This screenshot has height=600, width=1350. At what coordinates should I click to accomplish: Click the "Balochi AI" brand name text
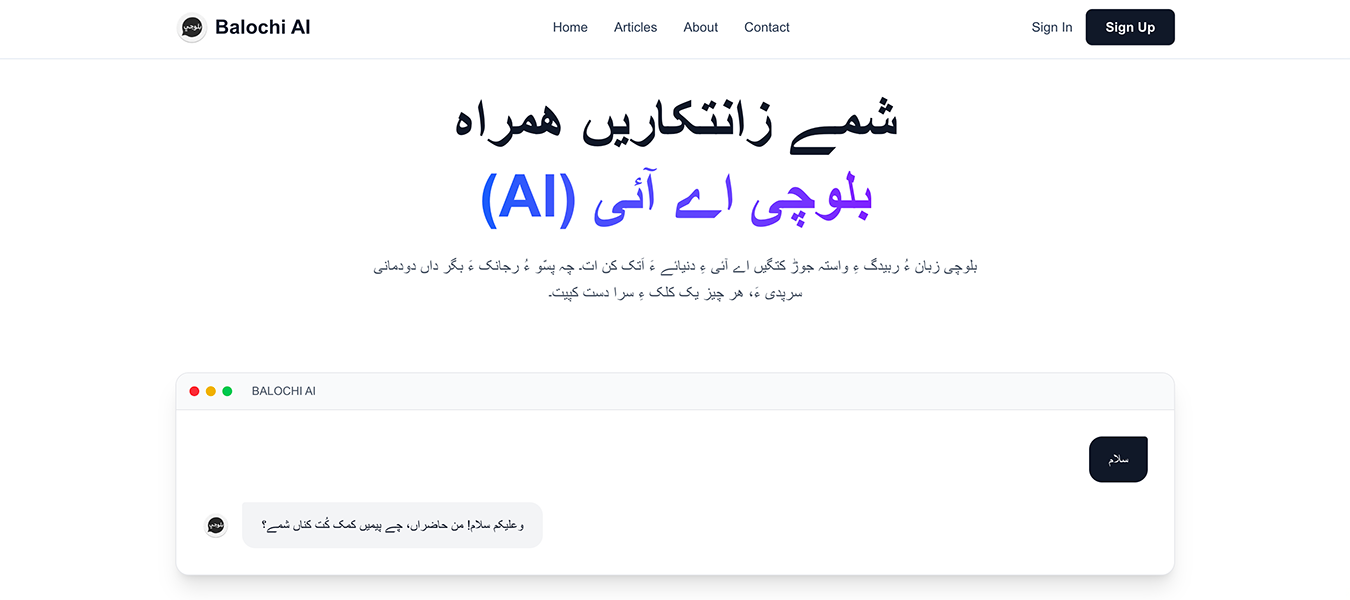pos(263,27)
